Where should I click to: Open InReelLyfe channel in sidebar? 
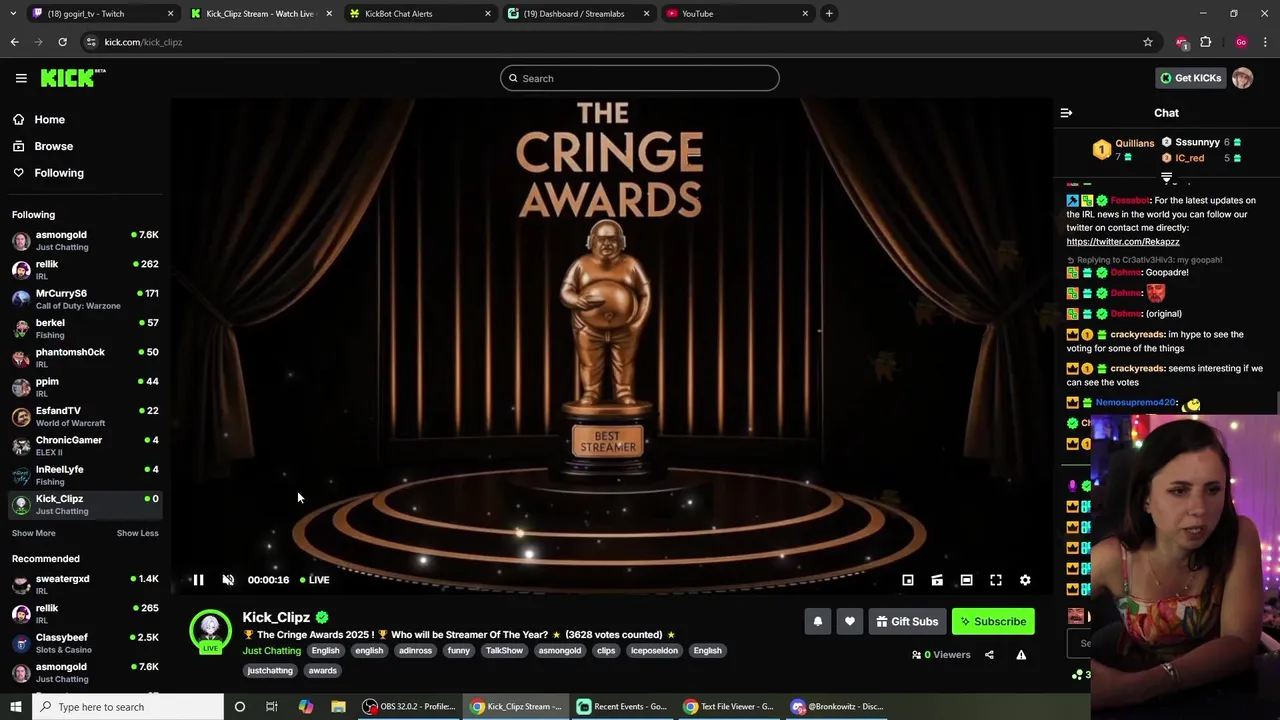pyautogui.click(x=85, y=475)
